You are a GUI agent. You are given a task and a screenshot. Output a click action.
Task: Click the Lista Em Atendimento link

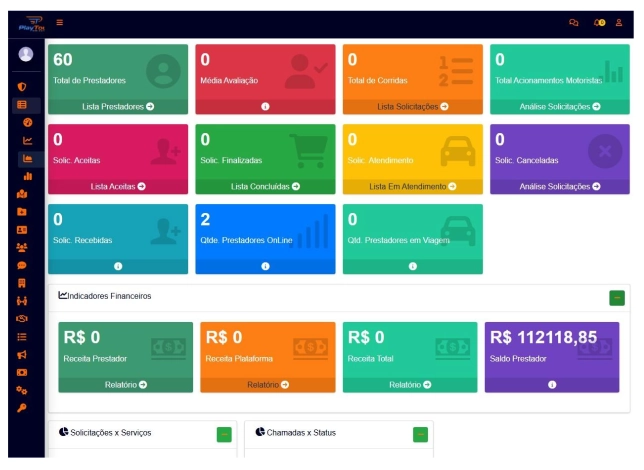(x=412, y=186)
